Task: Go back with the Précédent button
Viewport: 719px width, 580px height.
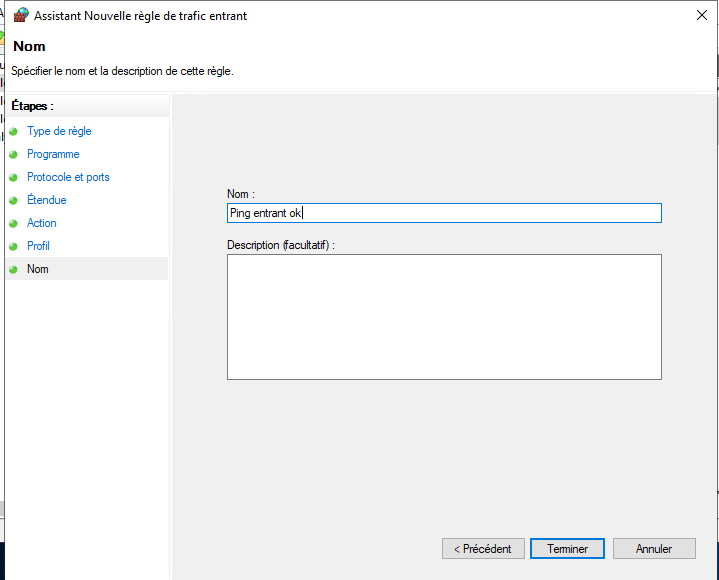Action: pos(483,549)
